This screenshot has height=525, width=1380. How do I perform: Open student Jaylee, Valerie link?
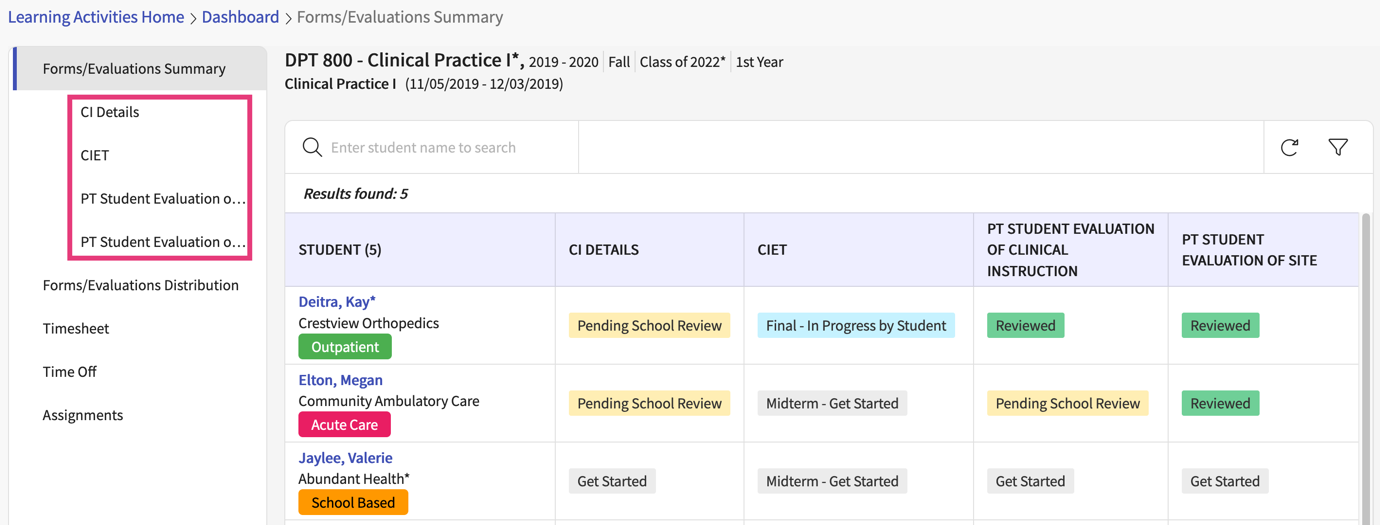point(345,458)
